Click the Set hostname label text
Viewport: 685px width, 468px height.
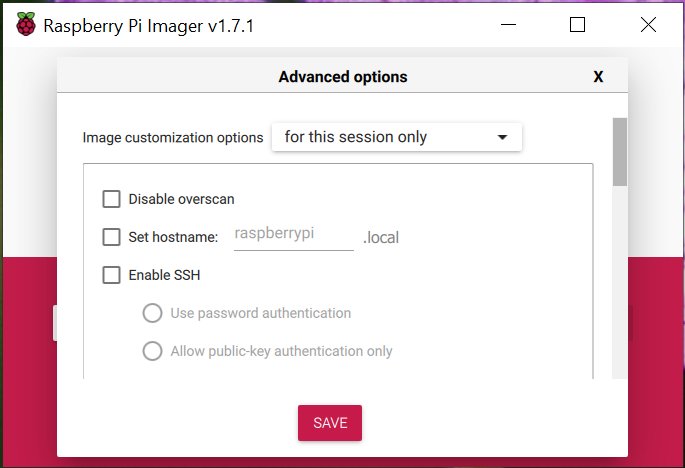pyautogui.click(x=173, y=237)
